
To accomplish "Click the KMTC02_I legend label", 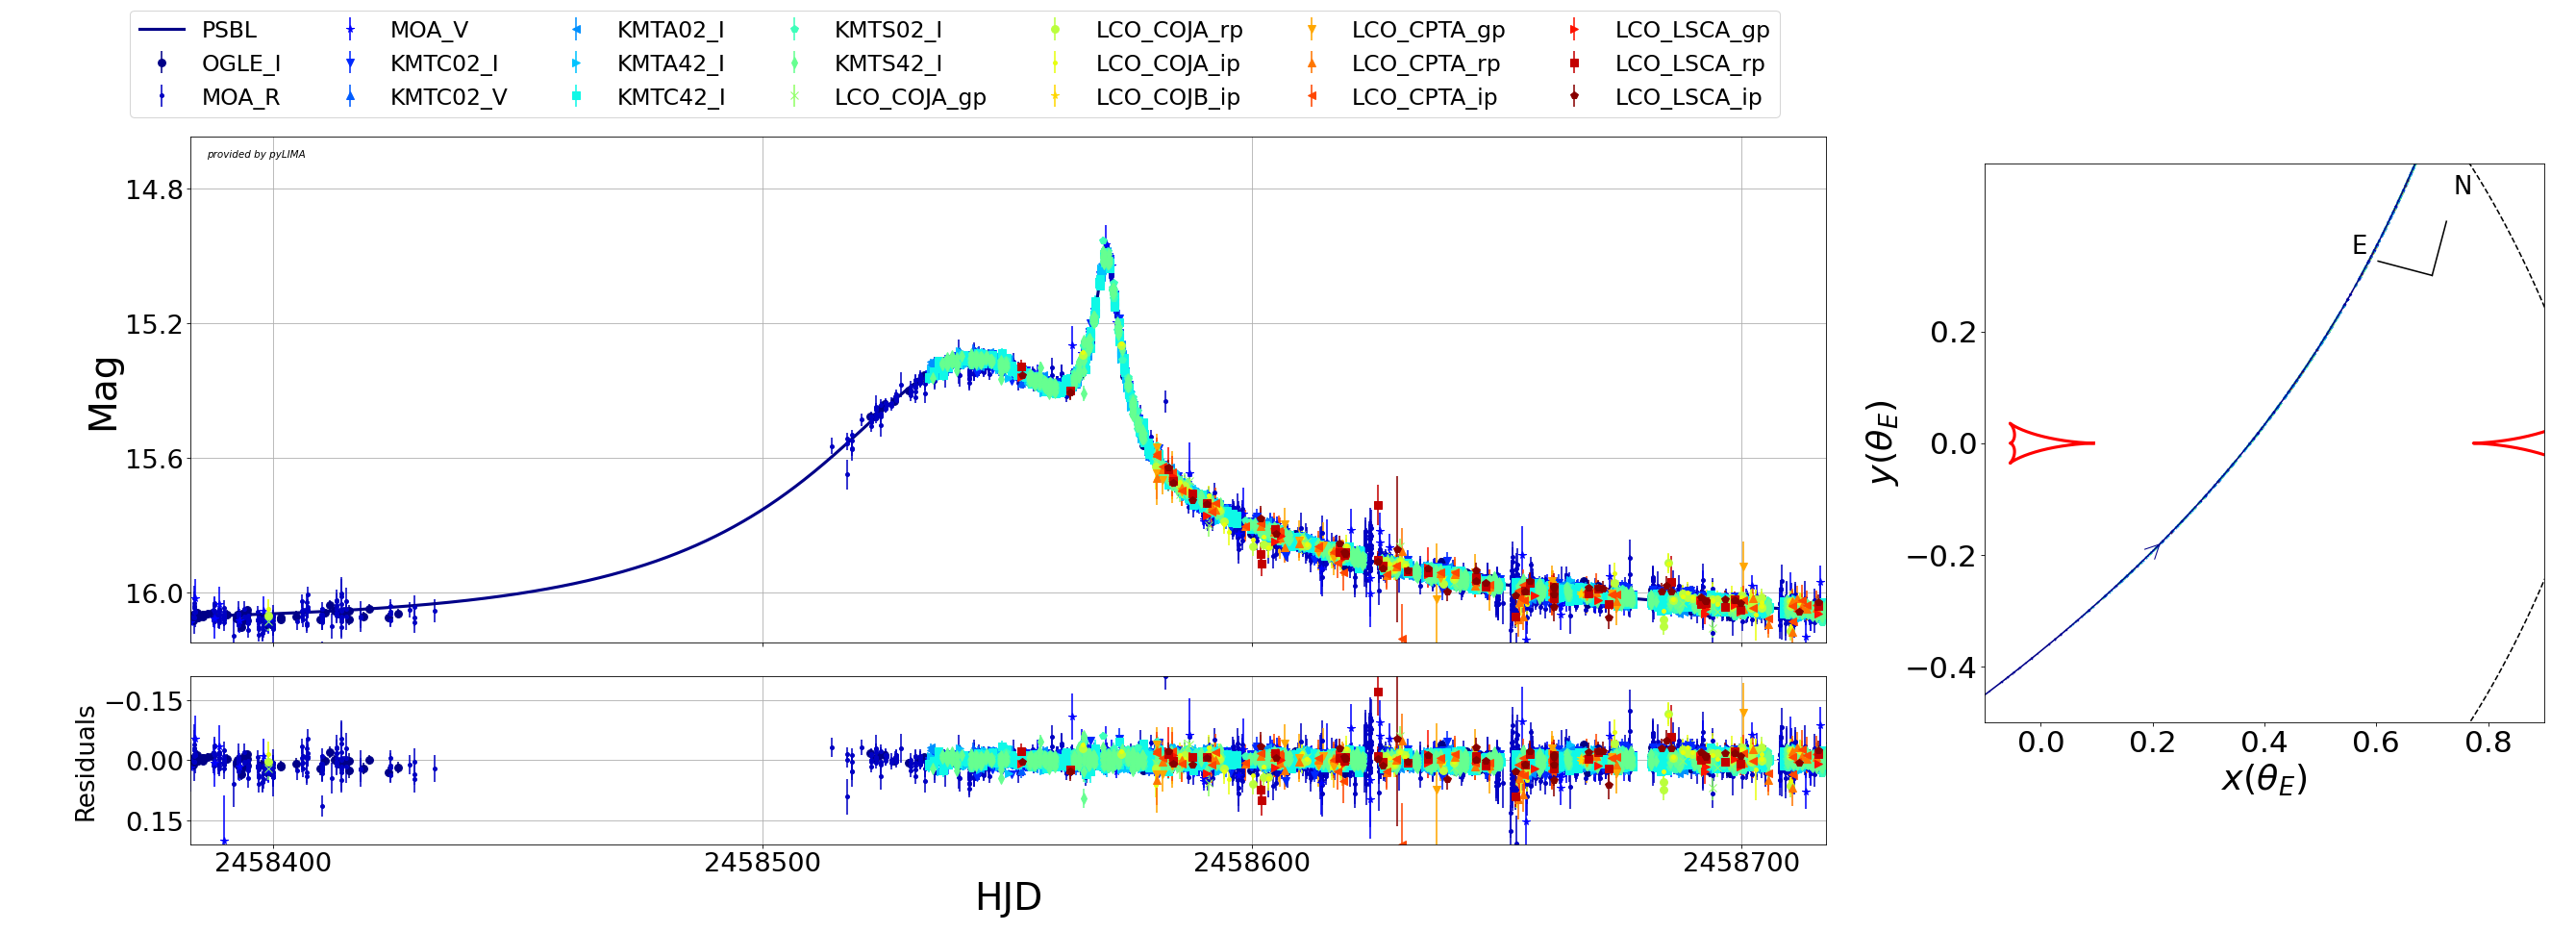I will click(444, 64).
